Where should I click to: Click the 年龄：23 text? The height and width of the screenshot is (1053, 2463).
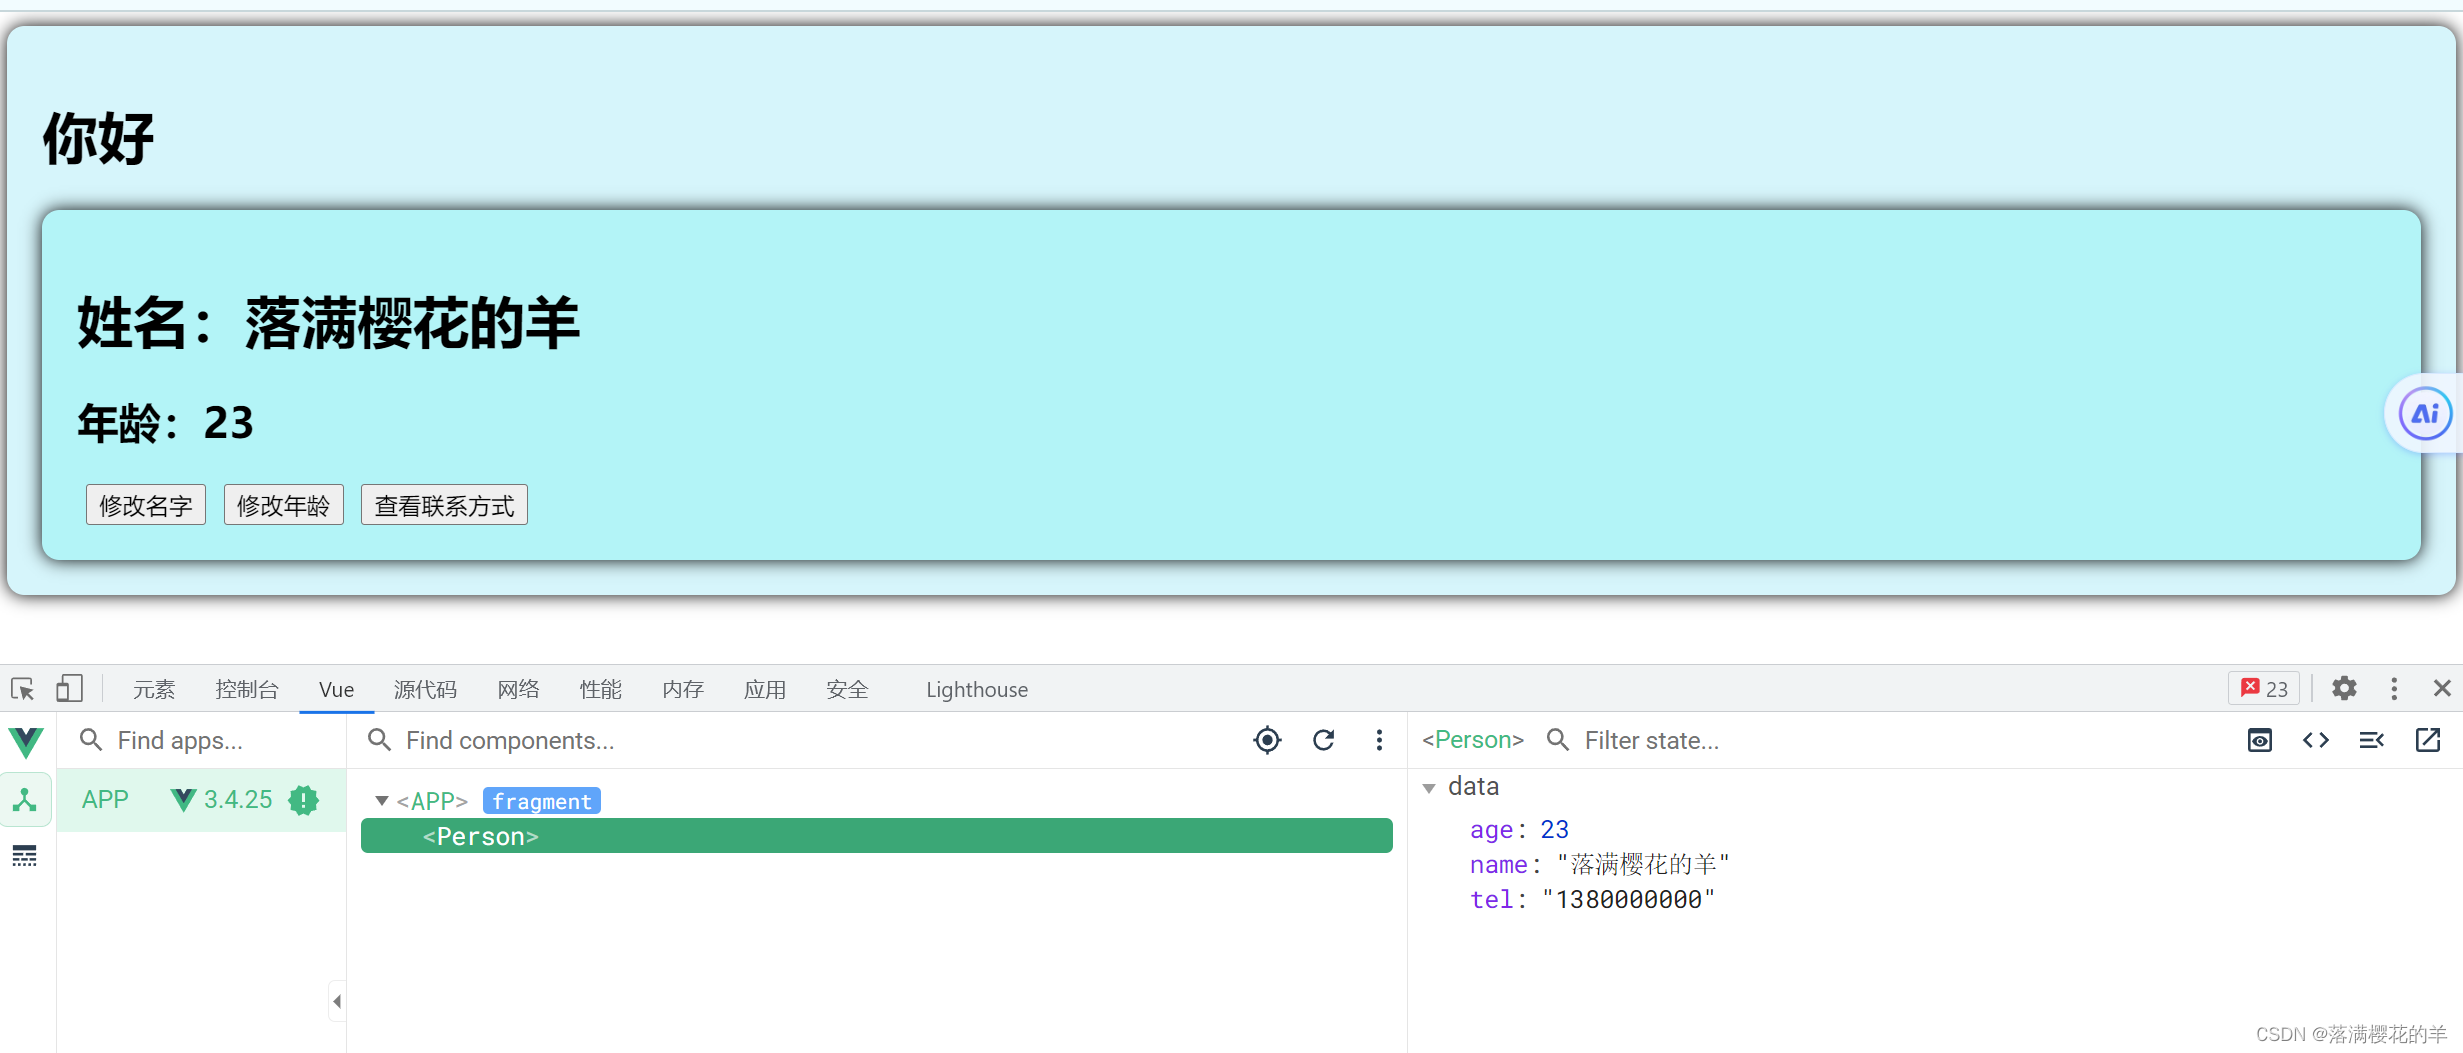click(x=166, y=423)
